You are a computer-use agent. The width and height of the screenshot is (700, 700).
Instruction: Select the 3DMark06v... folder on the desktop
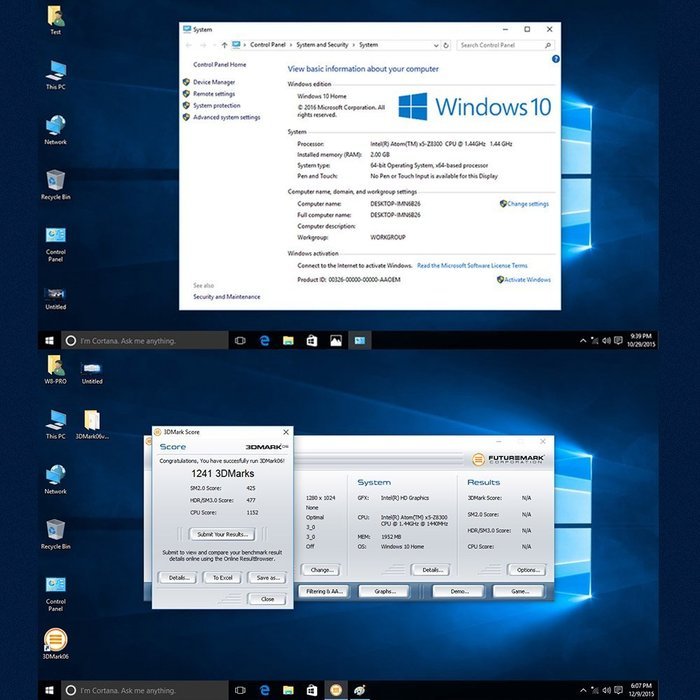point(92,424)
